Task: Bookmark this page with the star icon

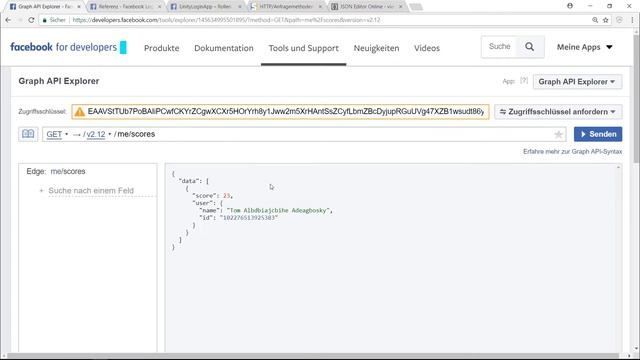Action: tap(606, 20)
